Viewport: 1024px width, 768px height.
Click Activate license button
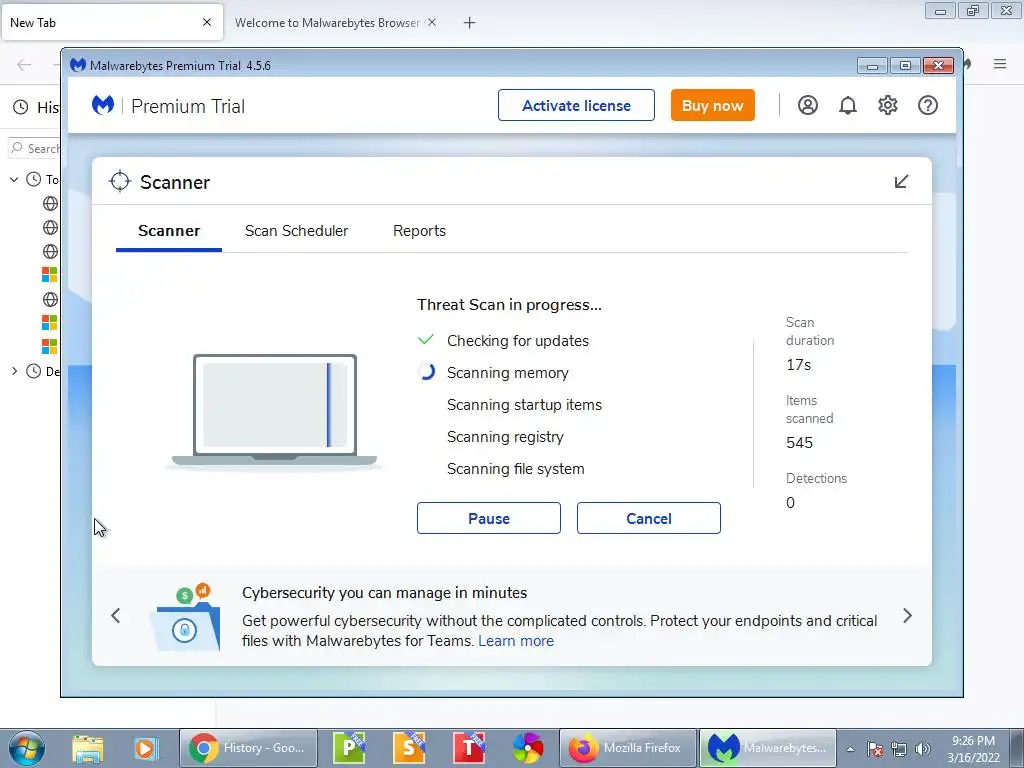[576, 105]
